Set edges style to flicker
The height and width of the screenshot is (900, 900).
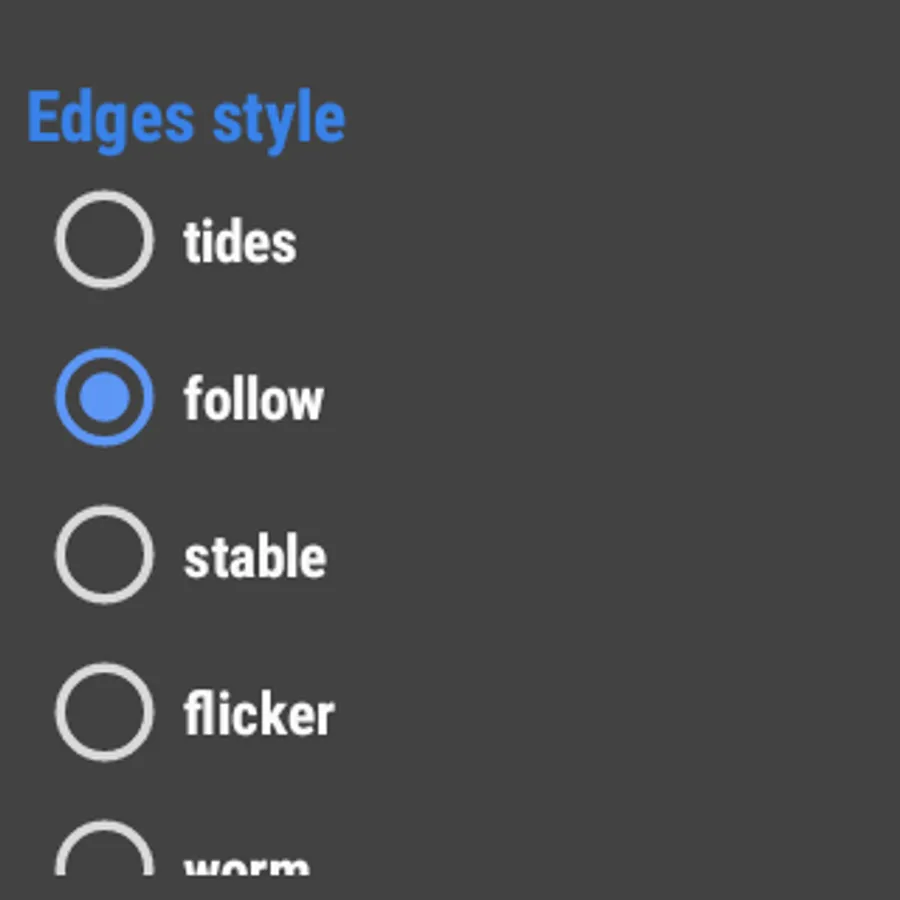[x=104, y=712]
